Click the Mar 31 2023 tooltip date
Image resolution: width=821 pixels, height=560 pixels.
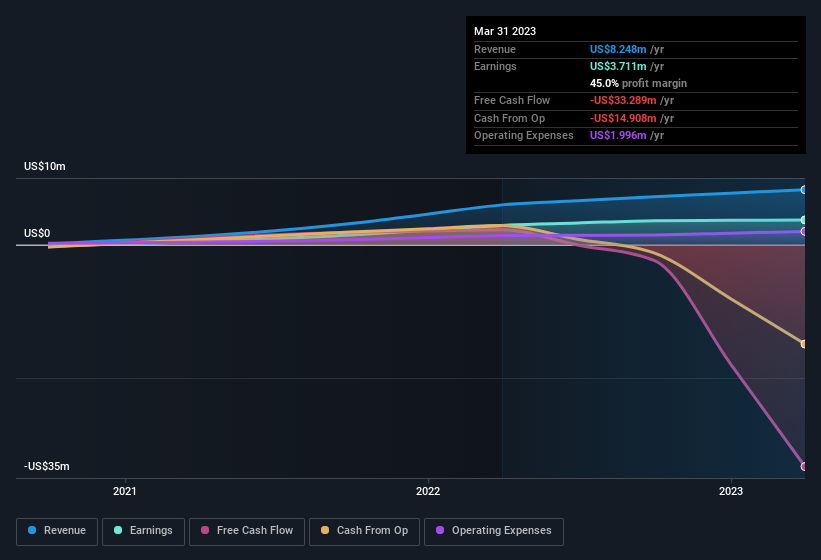505,31
